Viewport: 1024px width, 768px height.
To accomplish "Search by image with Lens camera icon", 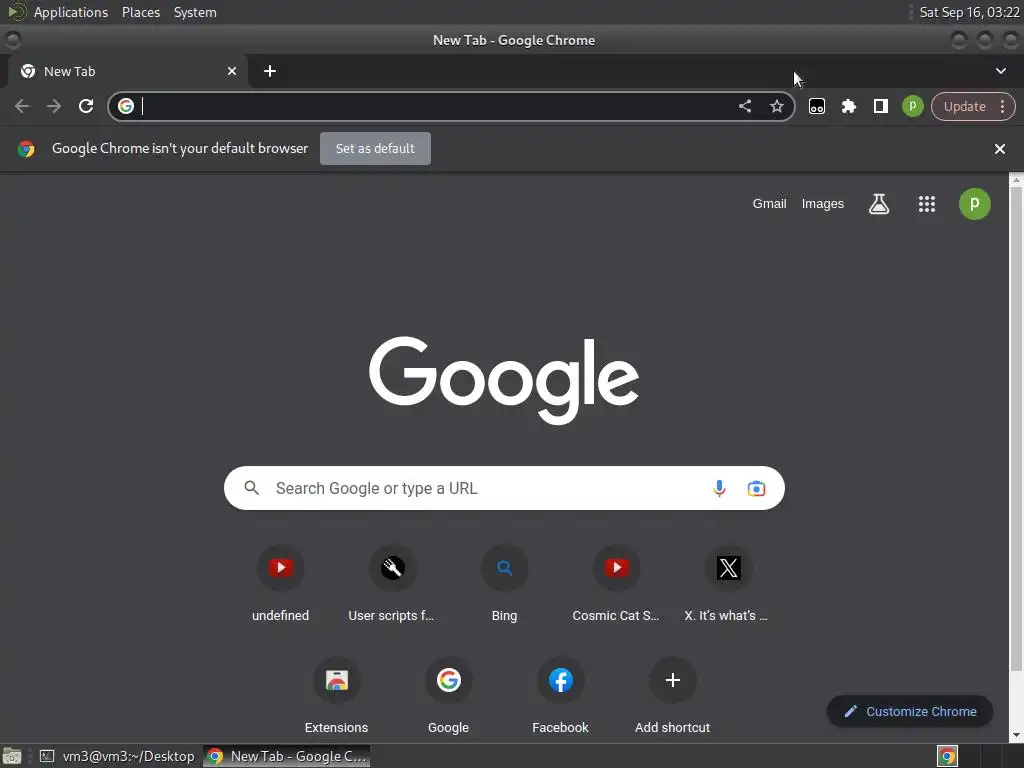I will click(756, 488).
